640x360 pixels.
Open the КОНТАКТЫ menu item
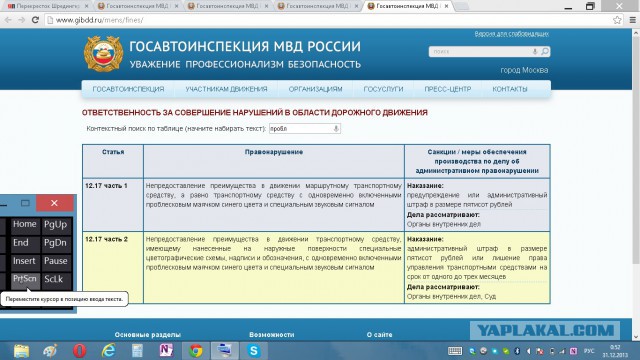coord(510,89)
